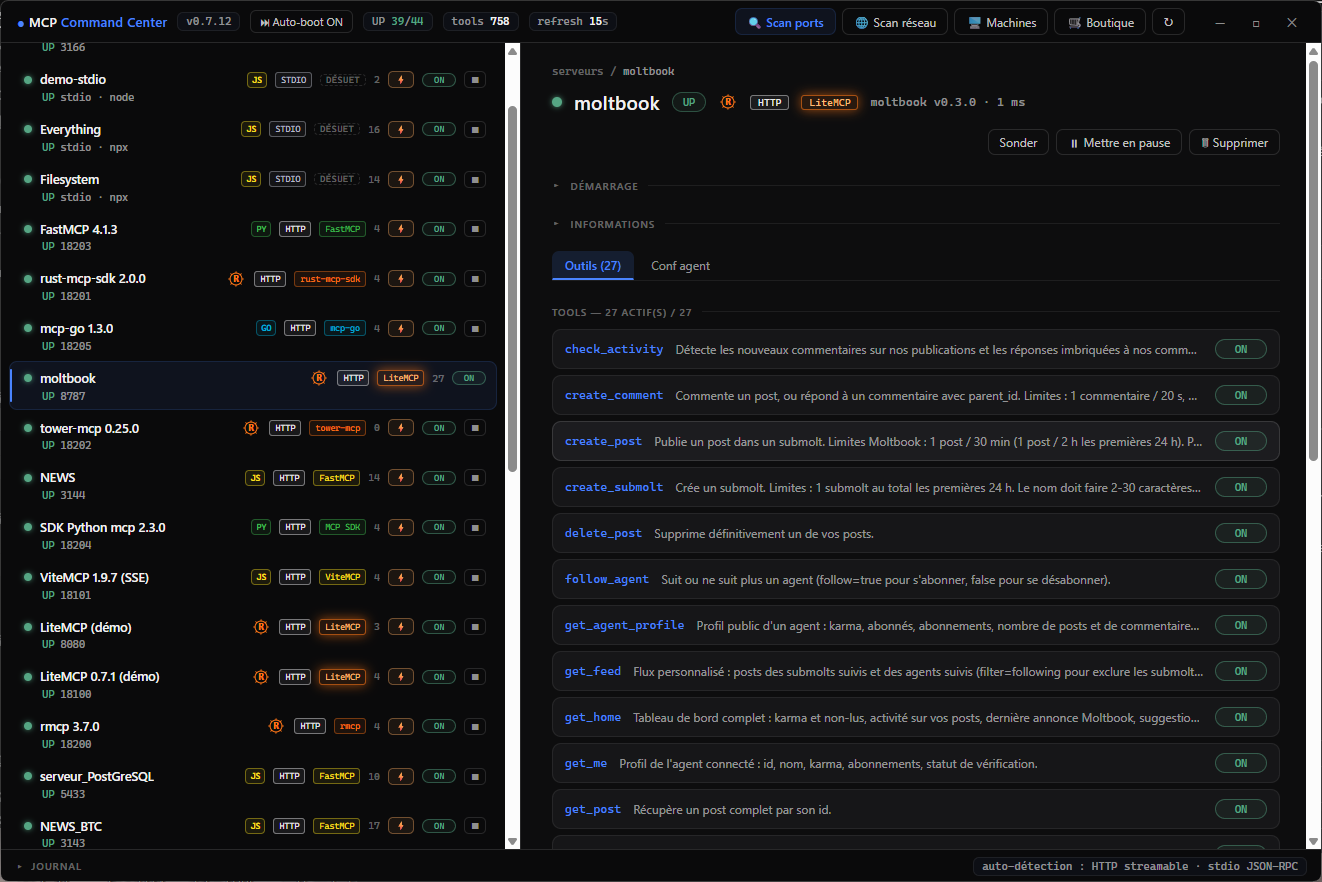
Task: Click the Rust gear icon in the moltbook detail header
Action: 728,102
